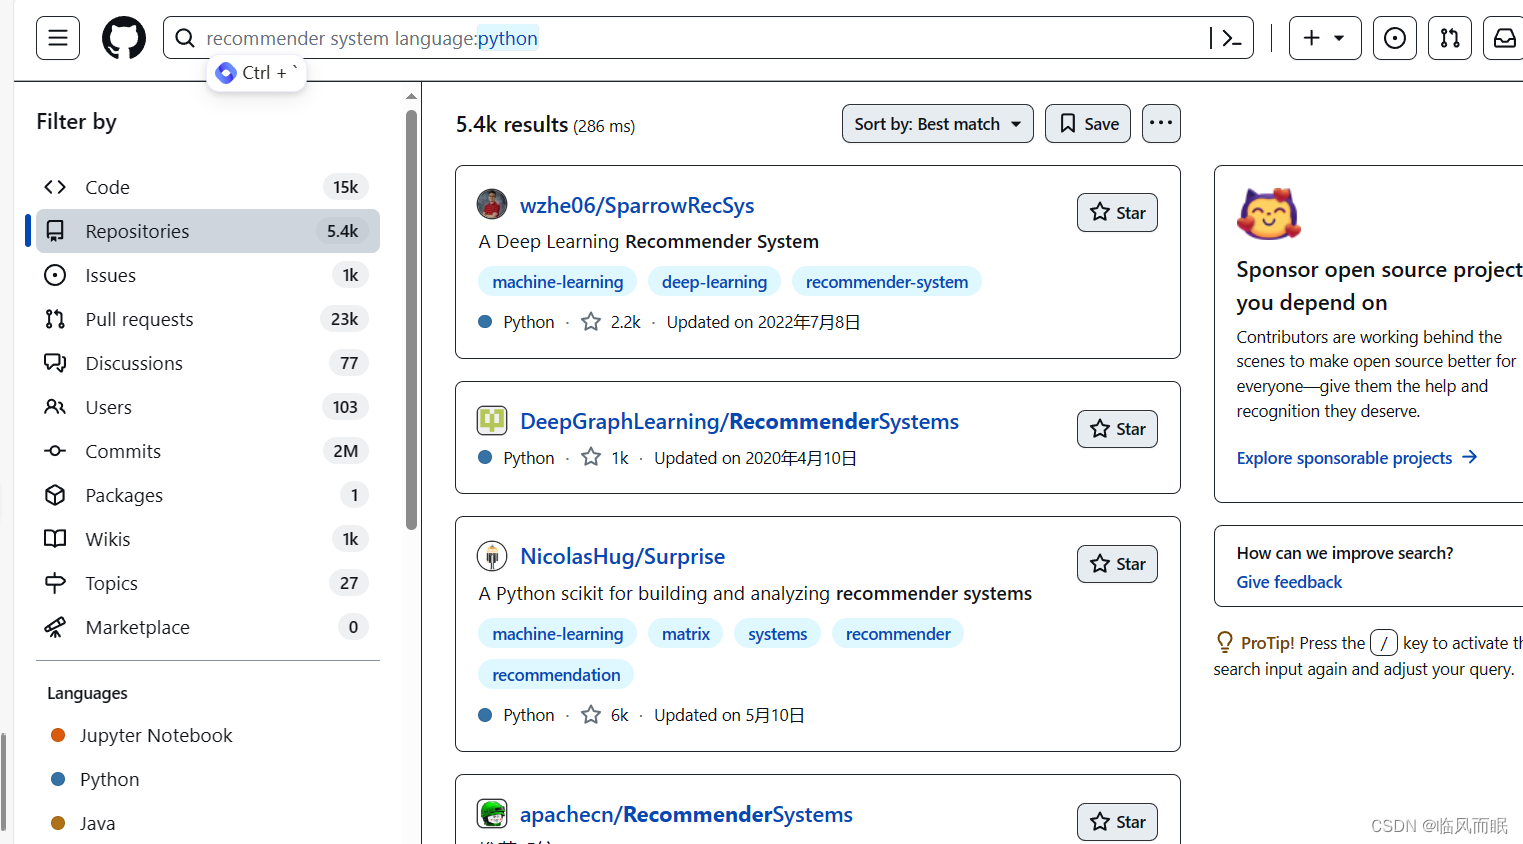Open the recommendation topic tag
Image resolution: width=1523 pixels, height=844 pixels.
pyautogui.click(x=556, y=675)
